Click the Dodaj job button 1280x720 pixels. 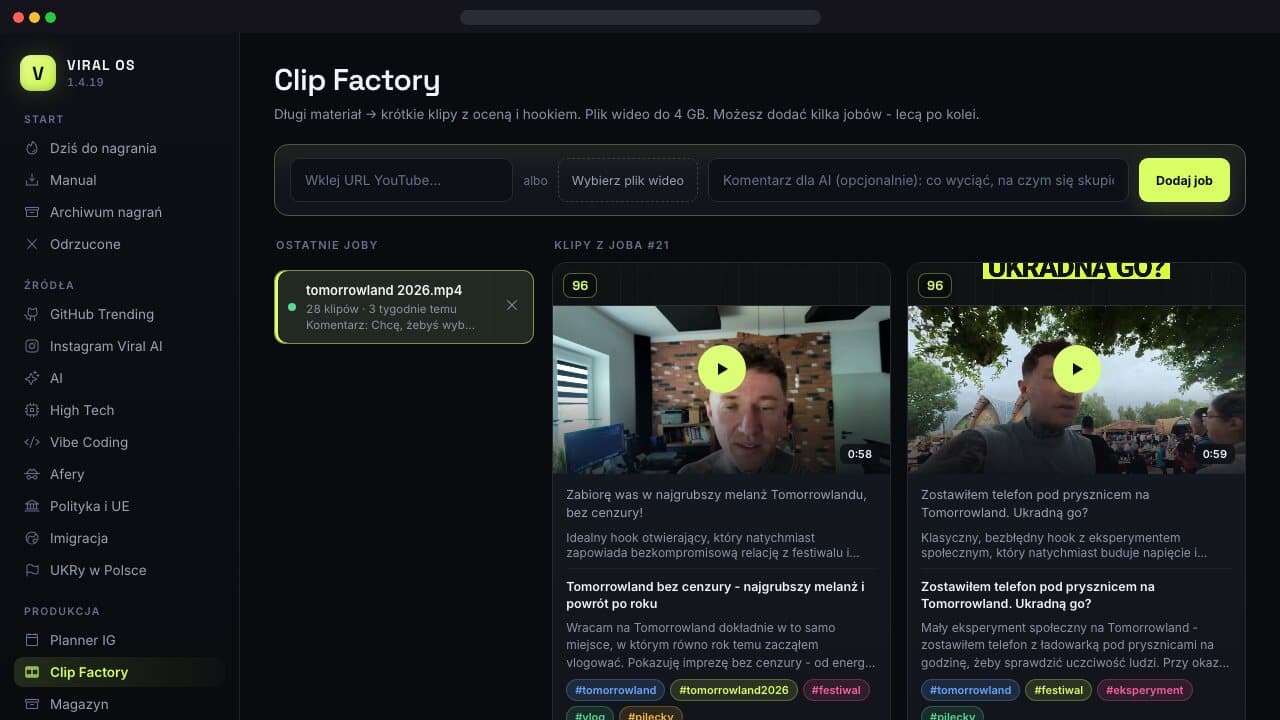click(1184, 180)
